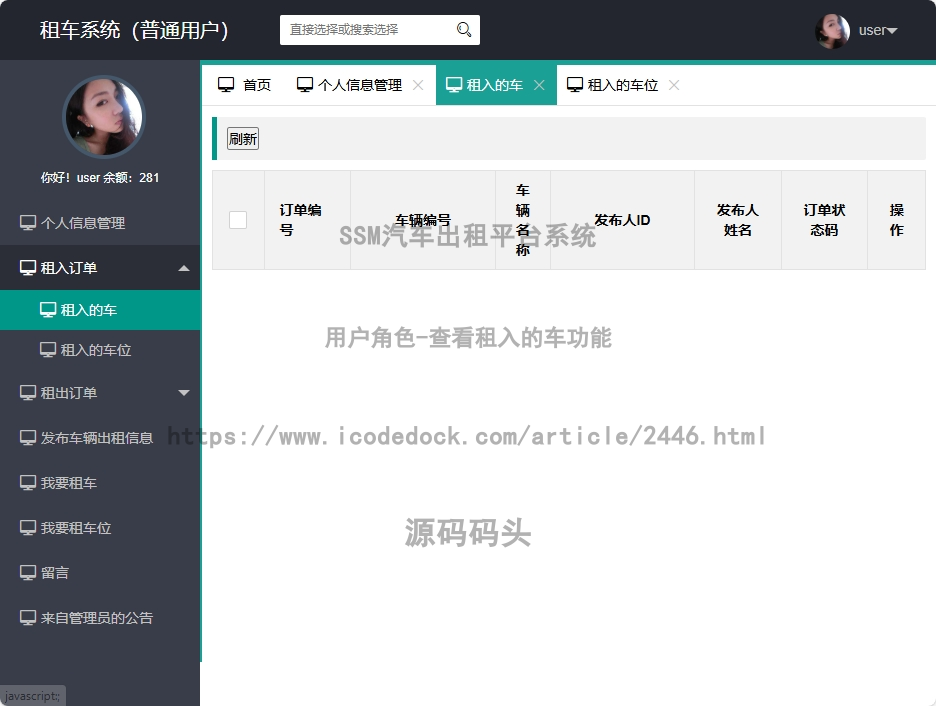Click monitor icon beside 我要租车位
Viewport: 936px width, 706px height.
click(28, 528)
